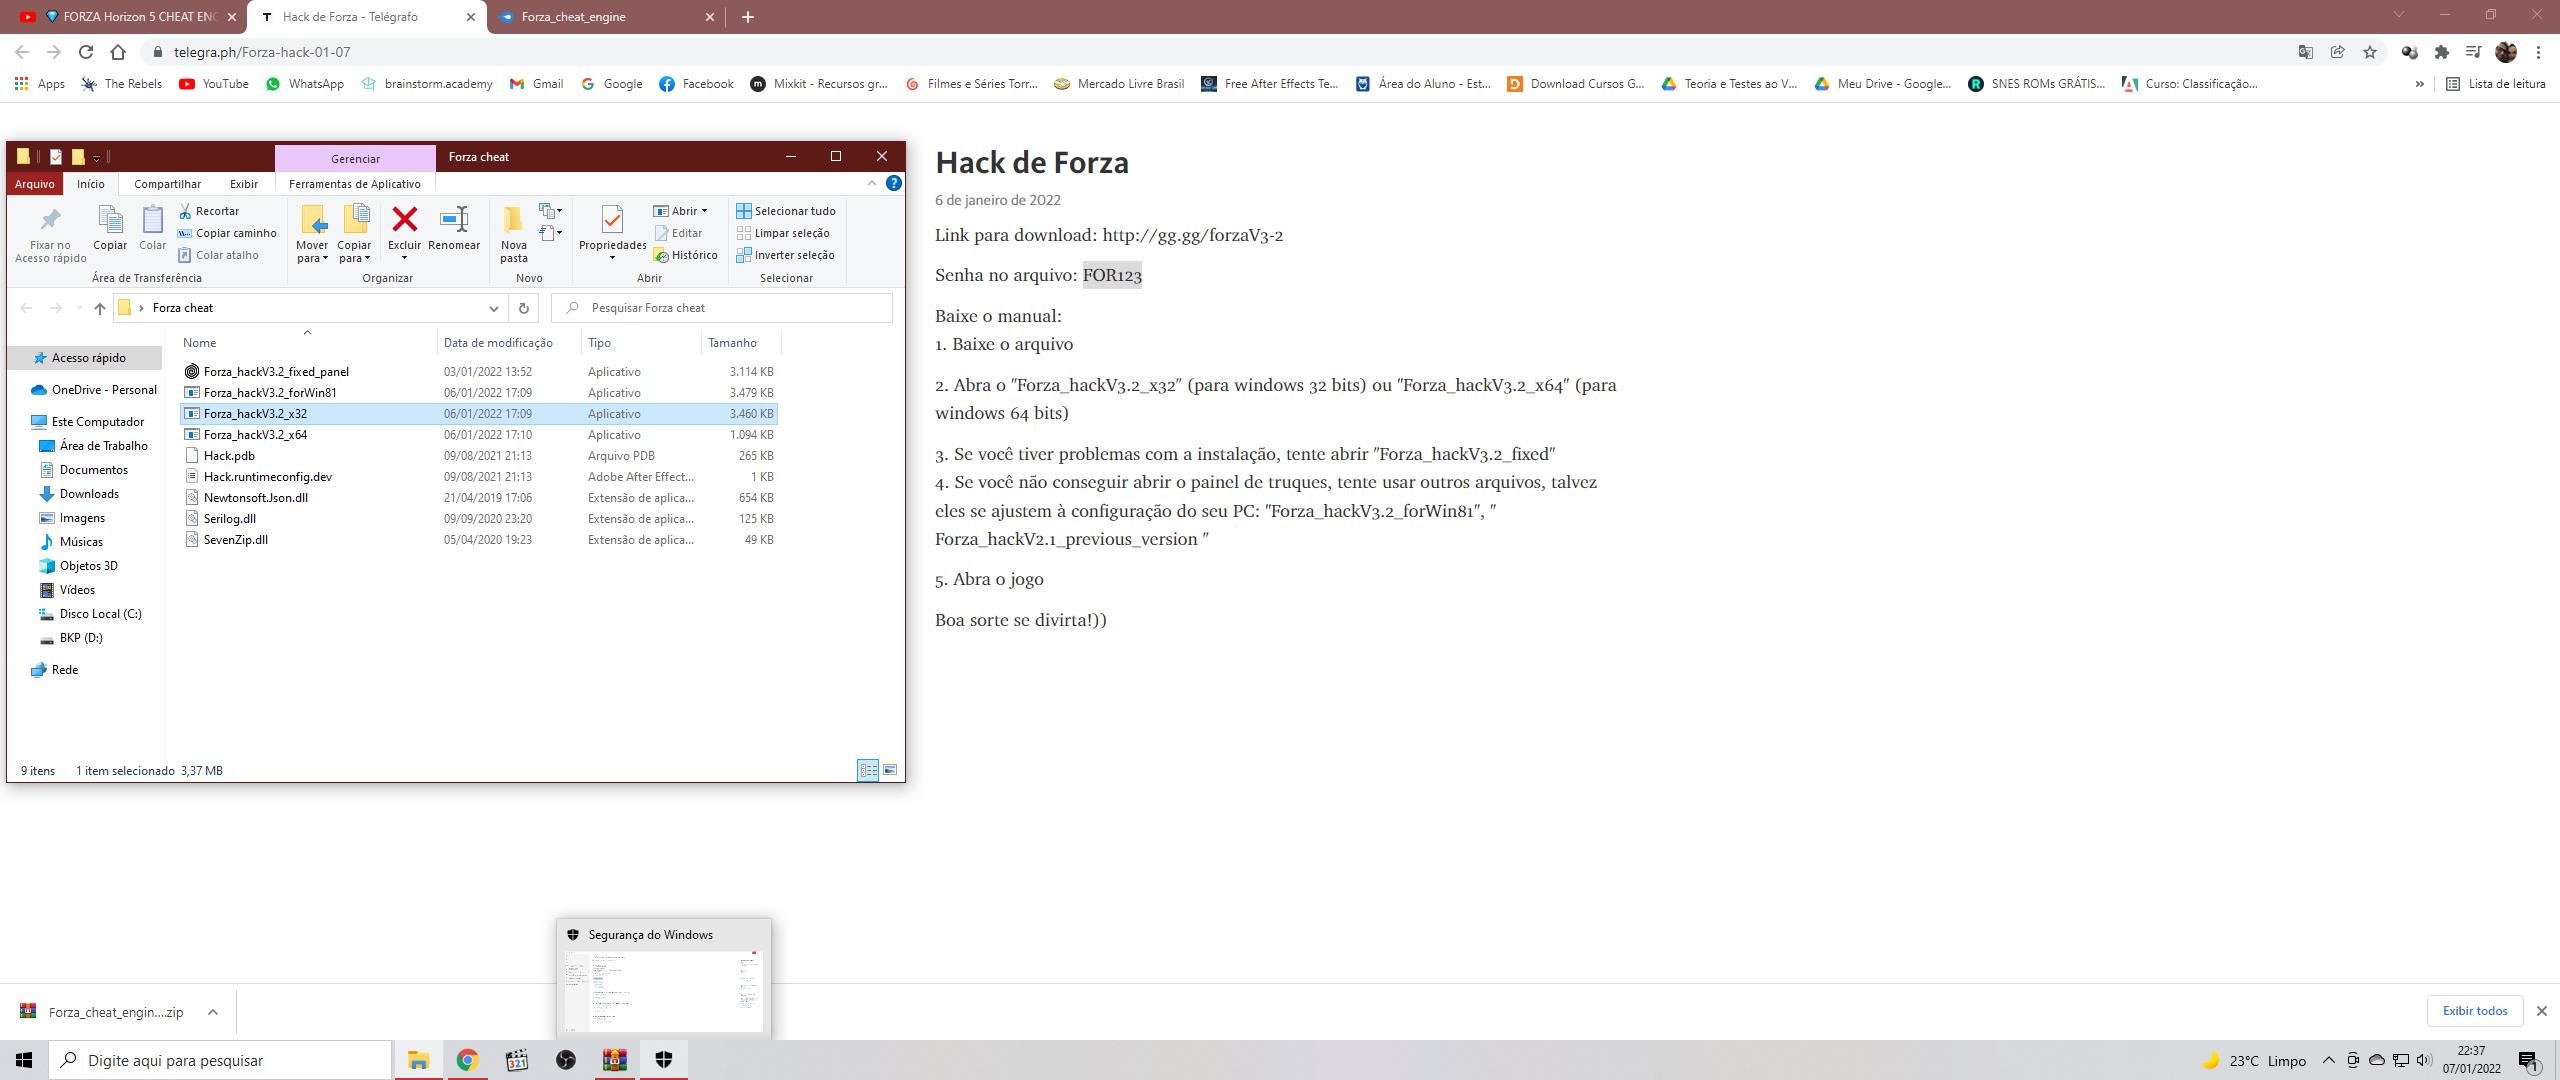Click Selecionar tudo to select all files
The height and width of the screenshot is (1080, 2560).
786,211
